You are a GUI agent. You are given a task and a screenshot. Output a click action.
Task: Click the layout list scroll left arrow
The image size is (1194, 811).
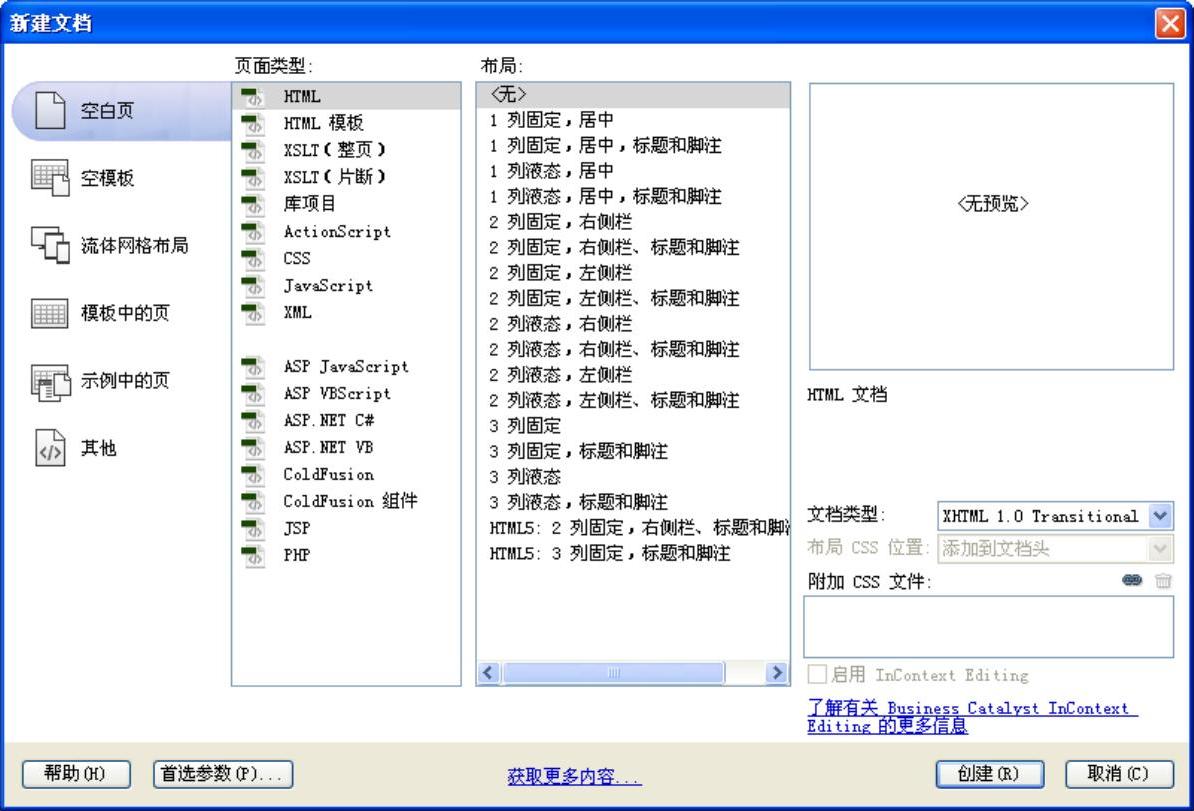[x=489, y=672]
